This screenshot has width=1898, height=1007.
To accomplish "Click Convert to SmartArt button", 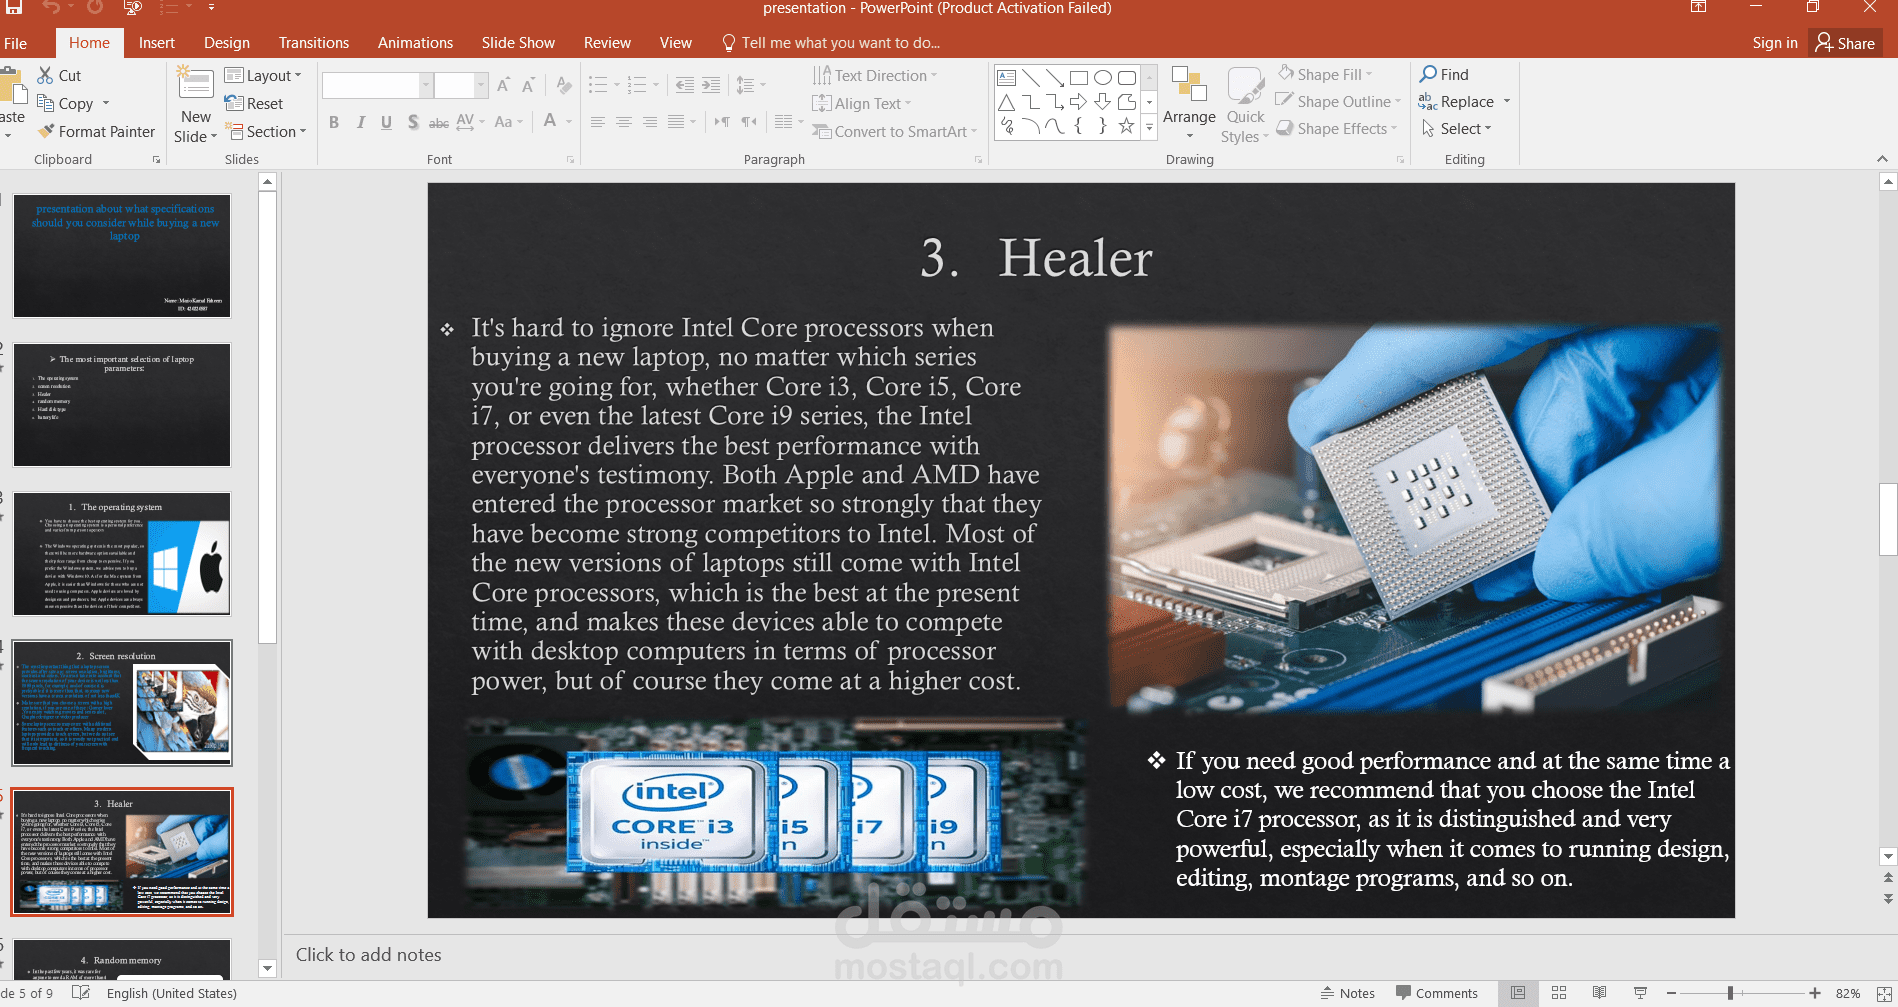I will [x=894, y=131].
